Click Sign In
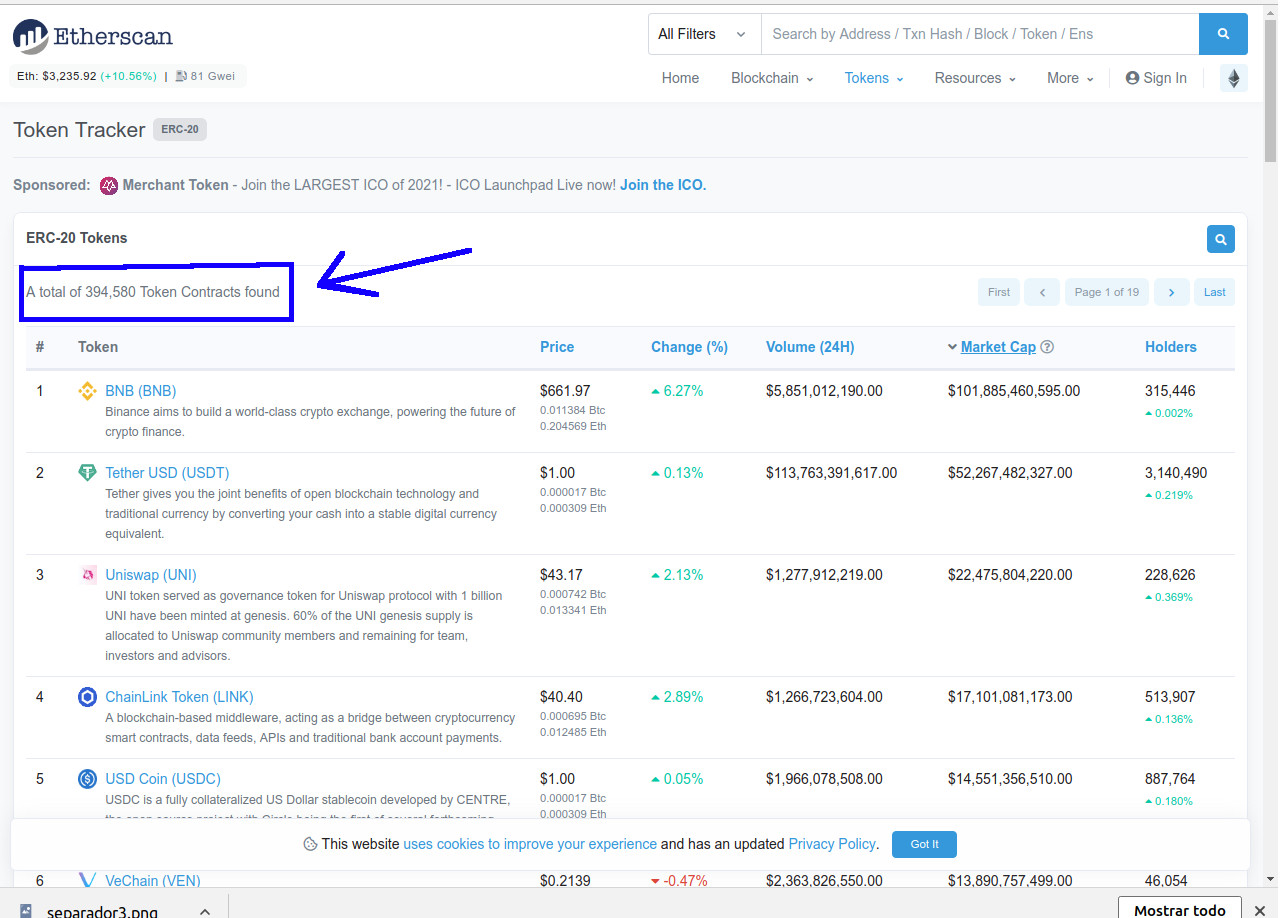 [1156, 78]
